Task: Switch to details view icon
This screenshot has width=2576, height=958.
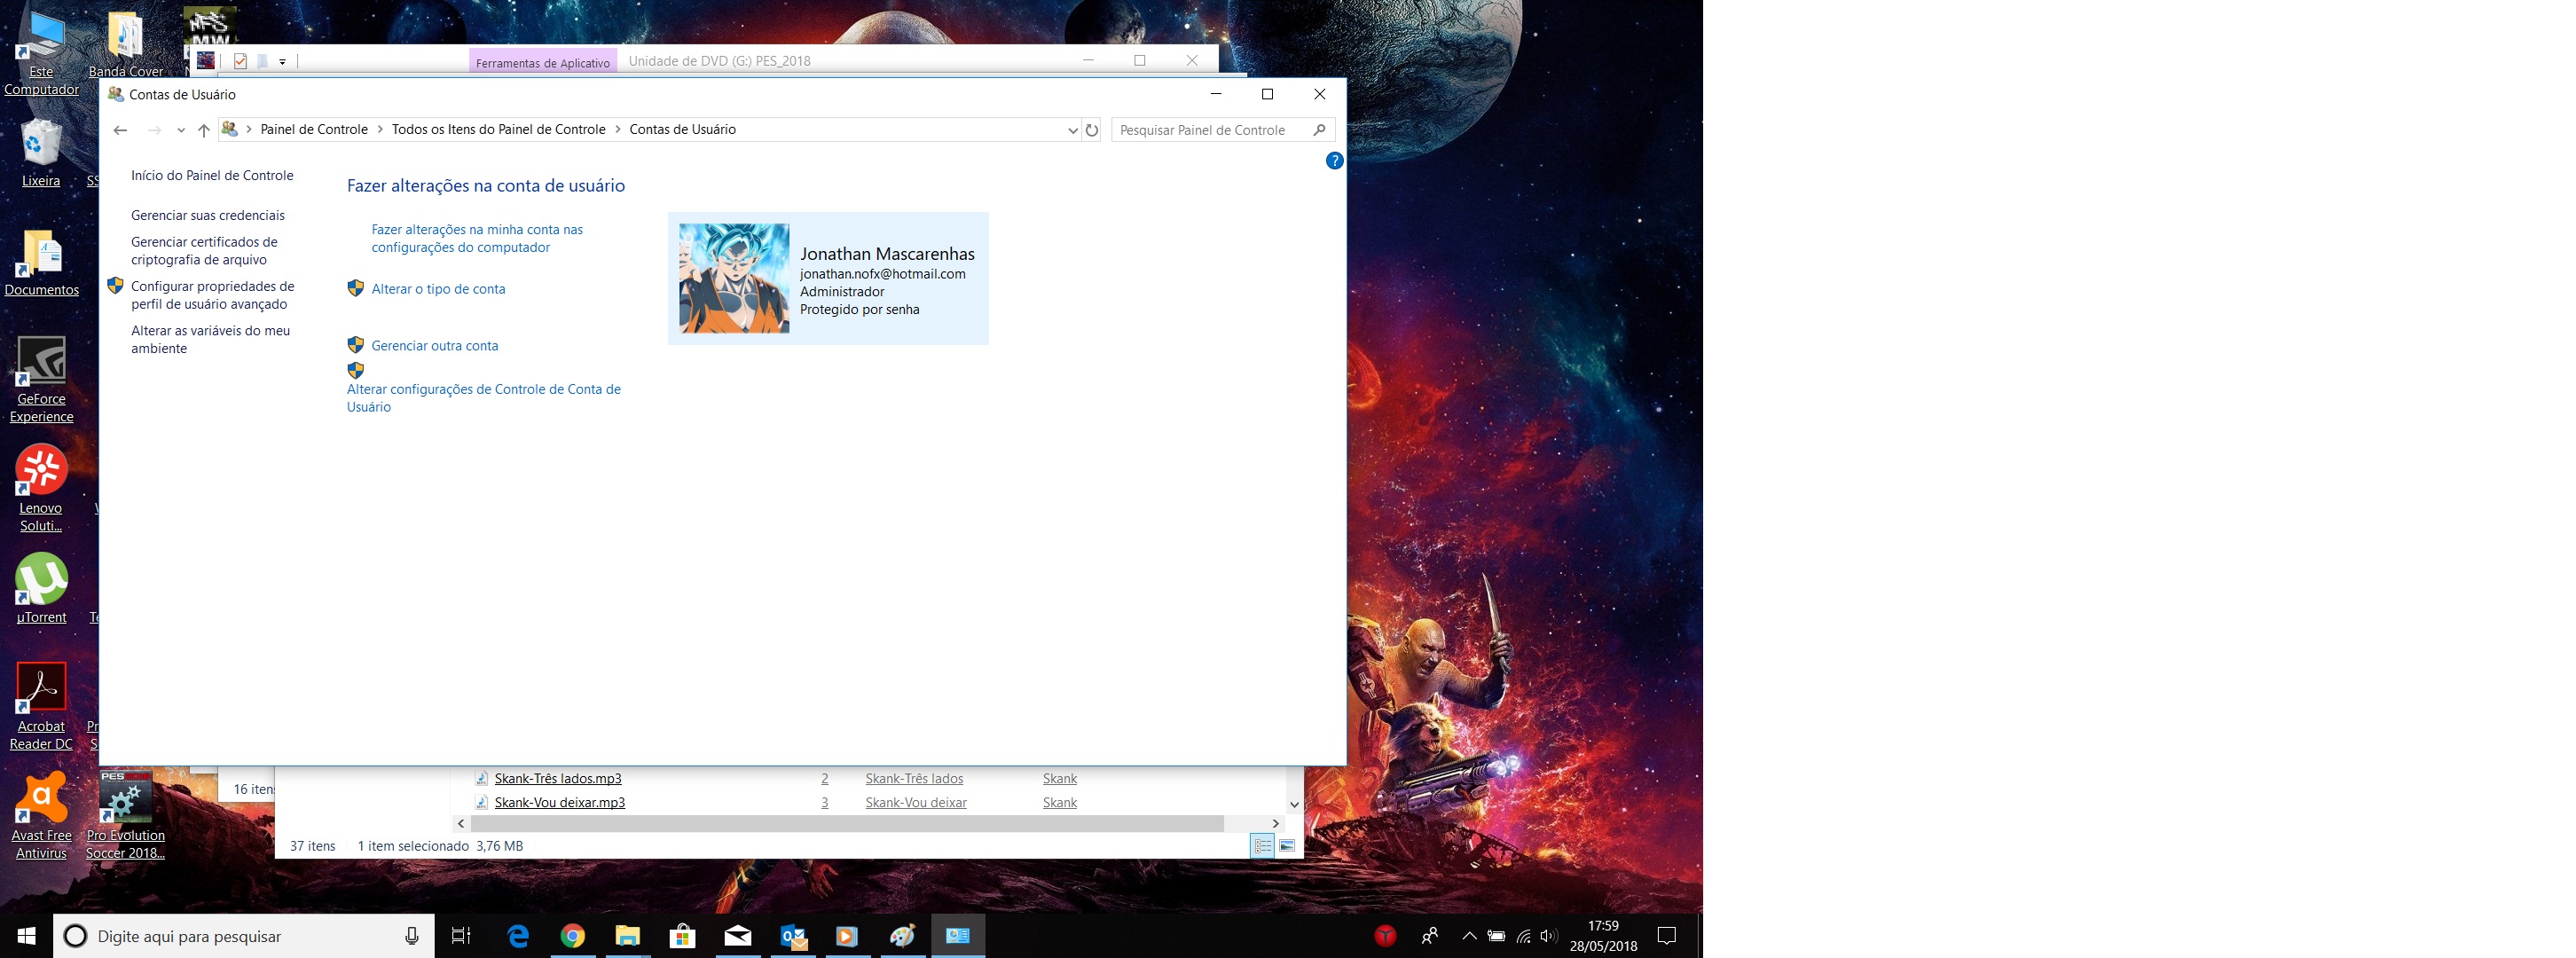Action: click(1263, 846)
